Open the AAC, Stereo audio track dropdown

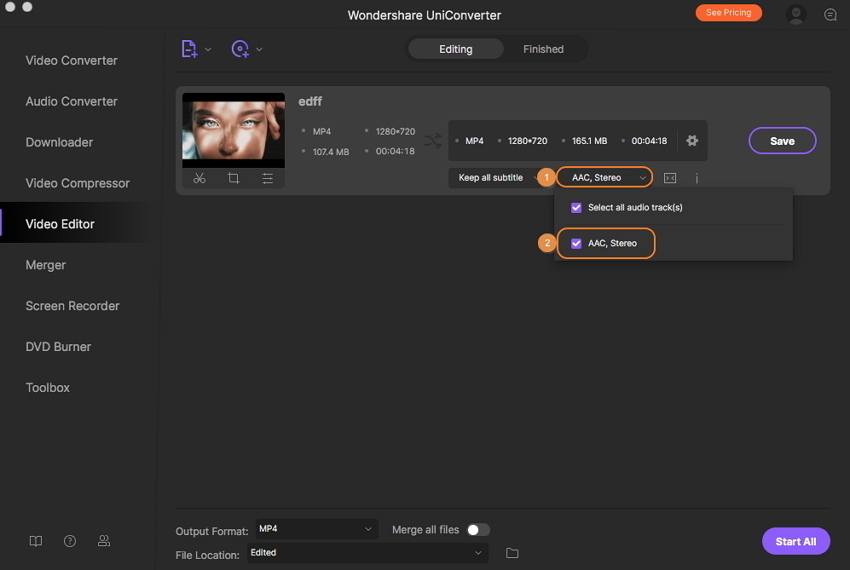(x=604, y=177)
